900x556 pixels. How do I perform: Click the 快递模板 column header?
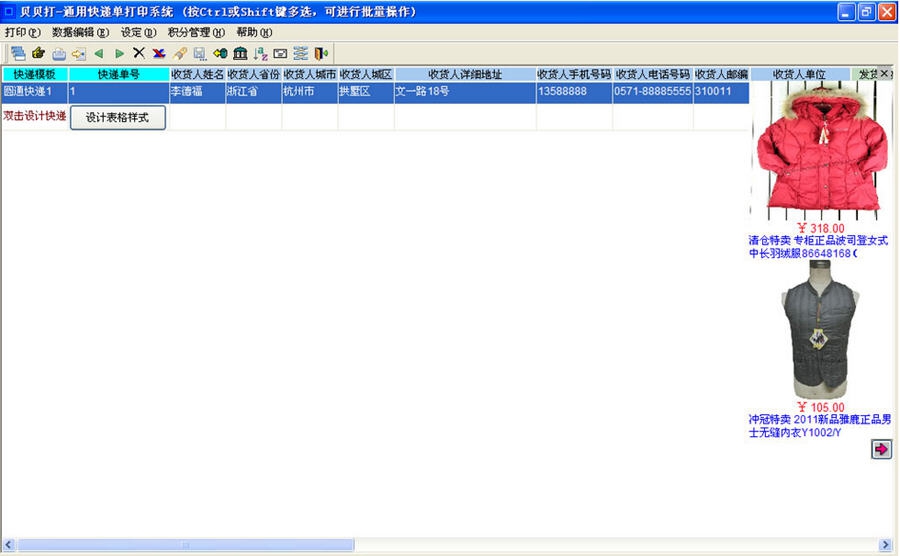point(34,74)
